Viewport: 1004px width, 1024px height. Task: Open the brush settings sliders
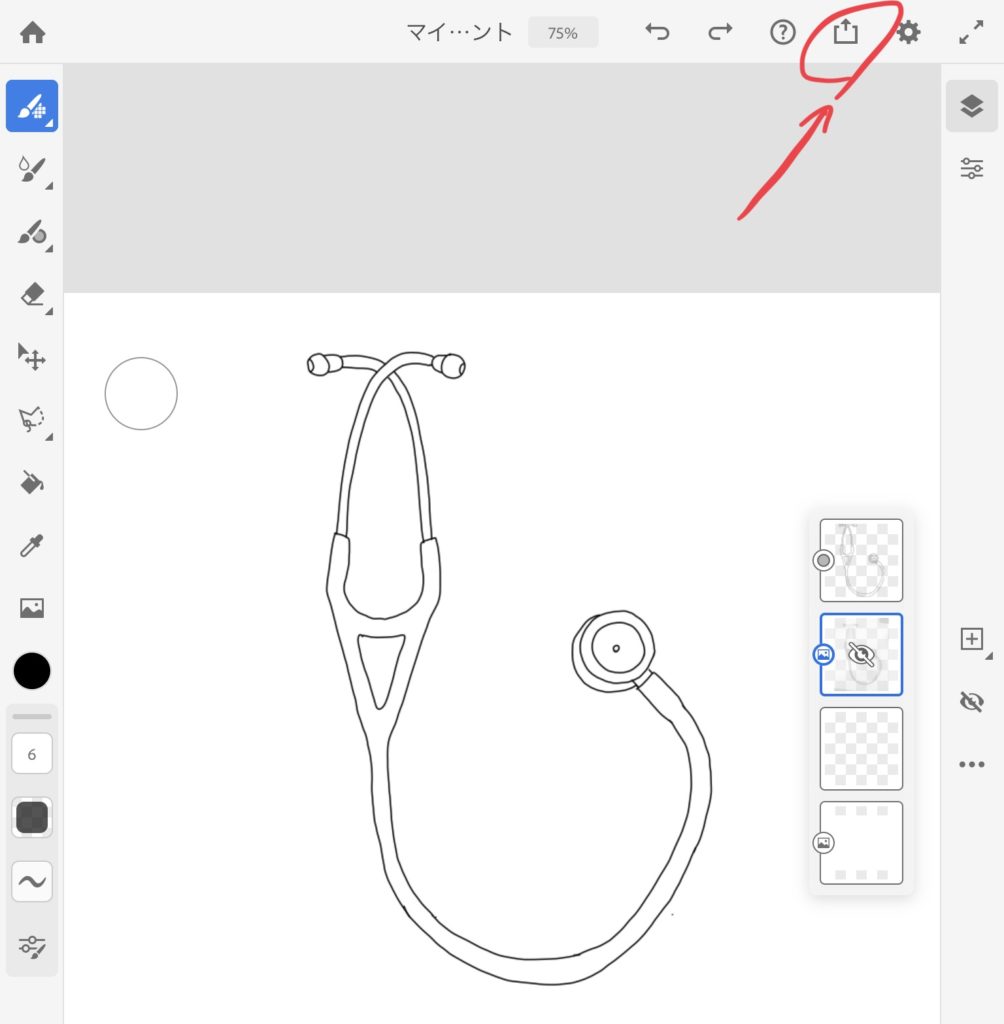coord(32,946)
